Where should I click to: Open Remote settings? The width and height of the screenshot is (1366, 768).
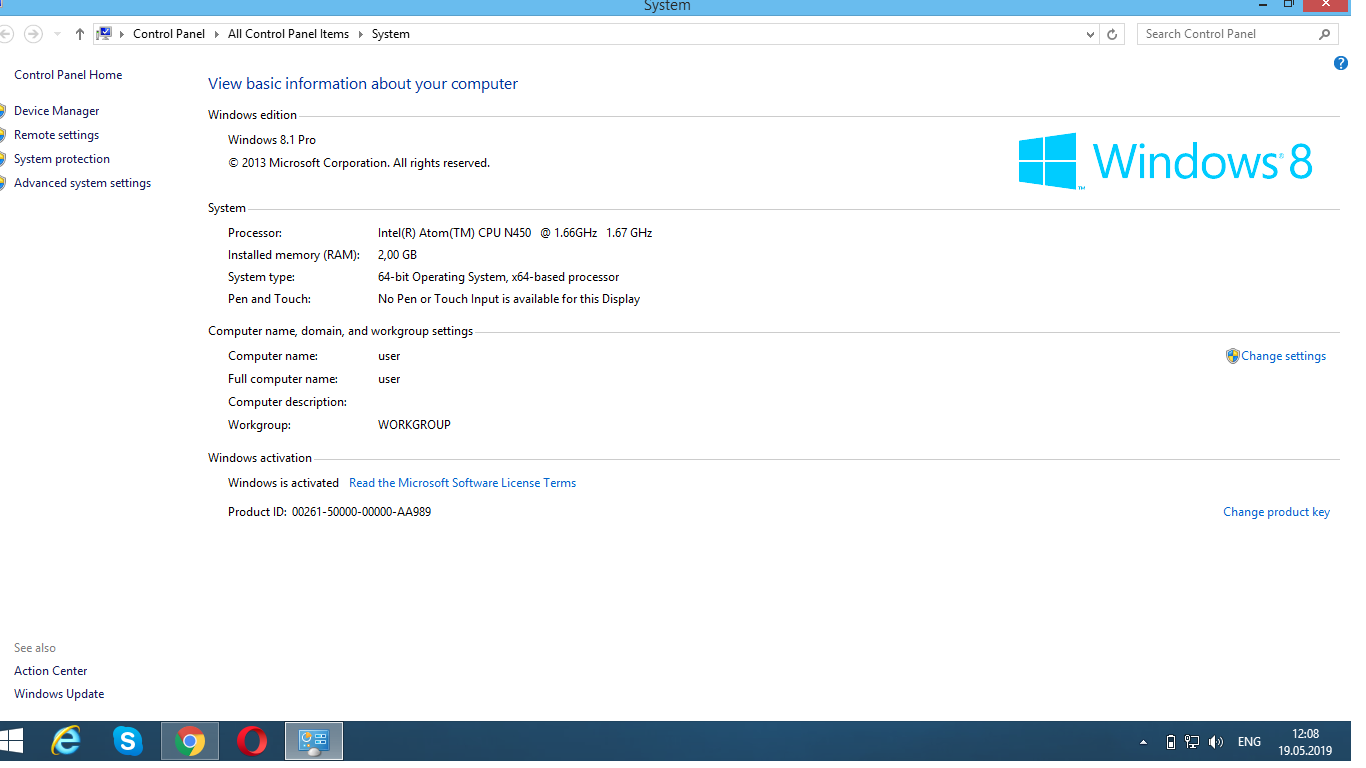[57, 135]
